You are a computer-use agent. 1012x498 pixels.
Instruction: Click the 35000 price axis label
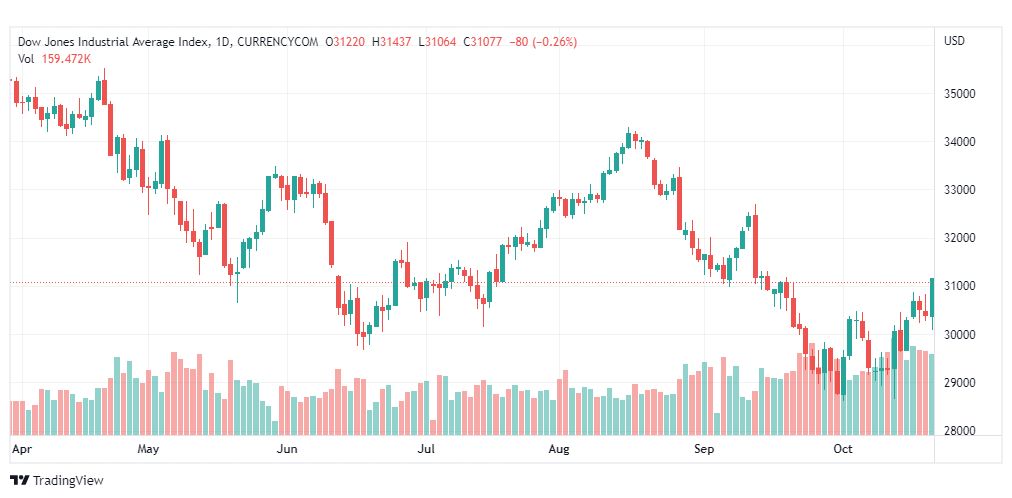(959, 94)
